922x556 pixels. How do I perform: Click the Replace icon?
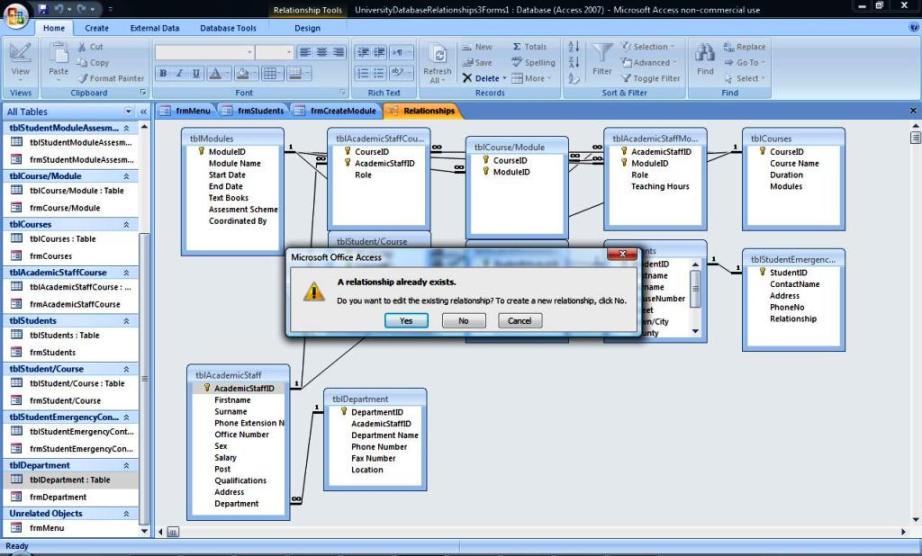pyautogui.click(x=729, y=46)
